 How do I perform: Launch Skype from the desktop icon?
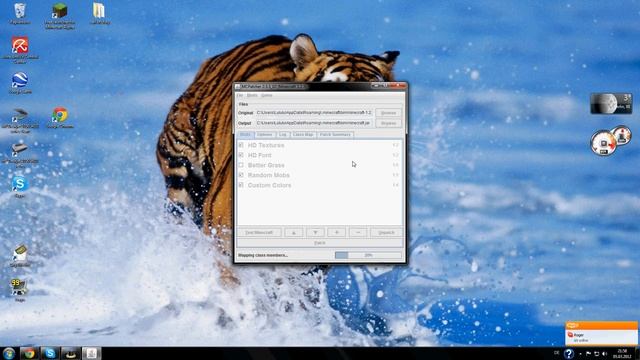coord(20,184)
